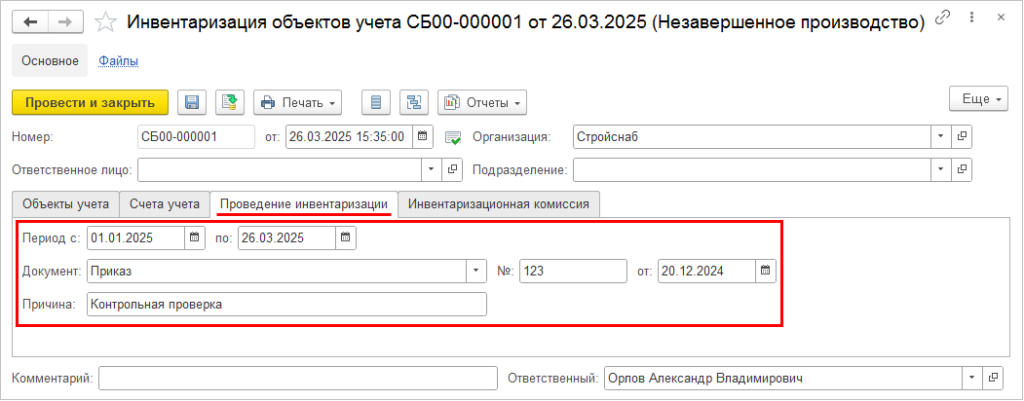
Task: Open the Файлы link
Action: (118, 61)
